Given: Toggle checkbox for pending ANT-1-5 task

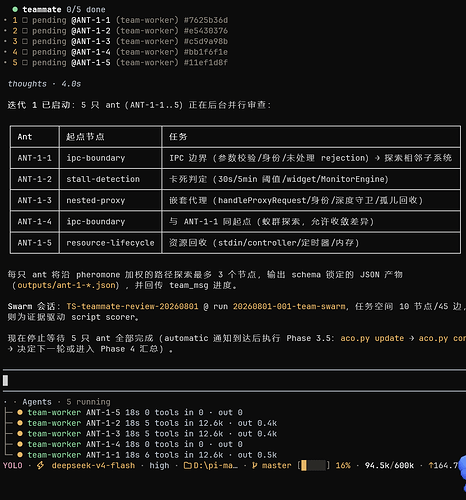Looking at the screenshot, I should pyautogui.click(x=25, y=63).
